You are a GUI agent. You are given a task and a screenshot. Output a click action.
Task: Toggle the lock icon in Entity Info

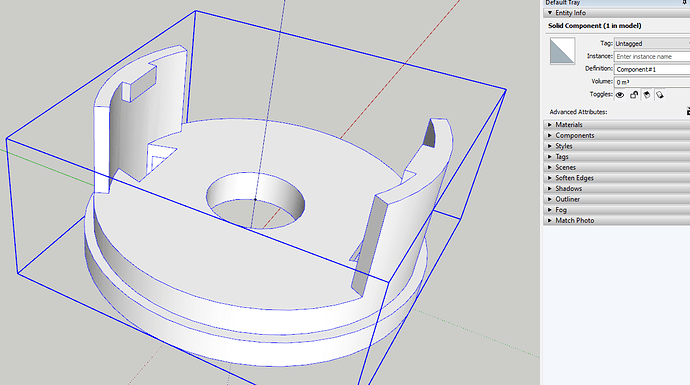point(634,95)
